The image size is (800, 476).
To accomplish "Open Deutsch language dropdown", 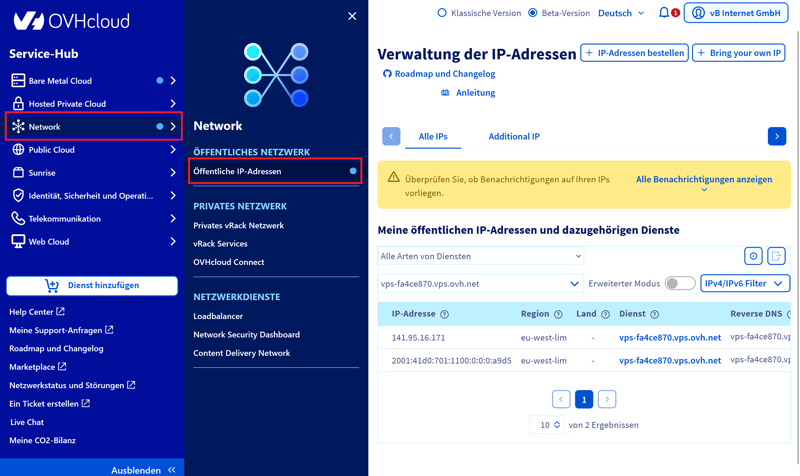I will point(621,13).
